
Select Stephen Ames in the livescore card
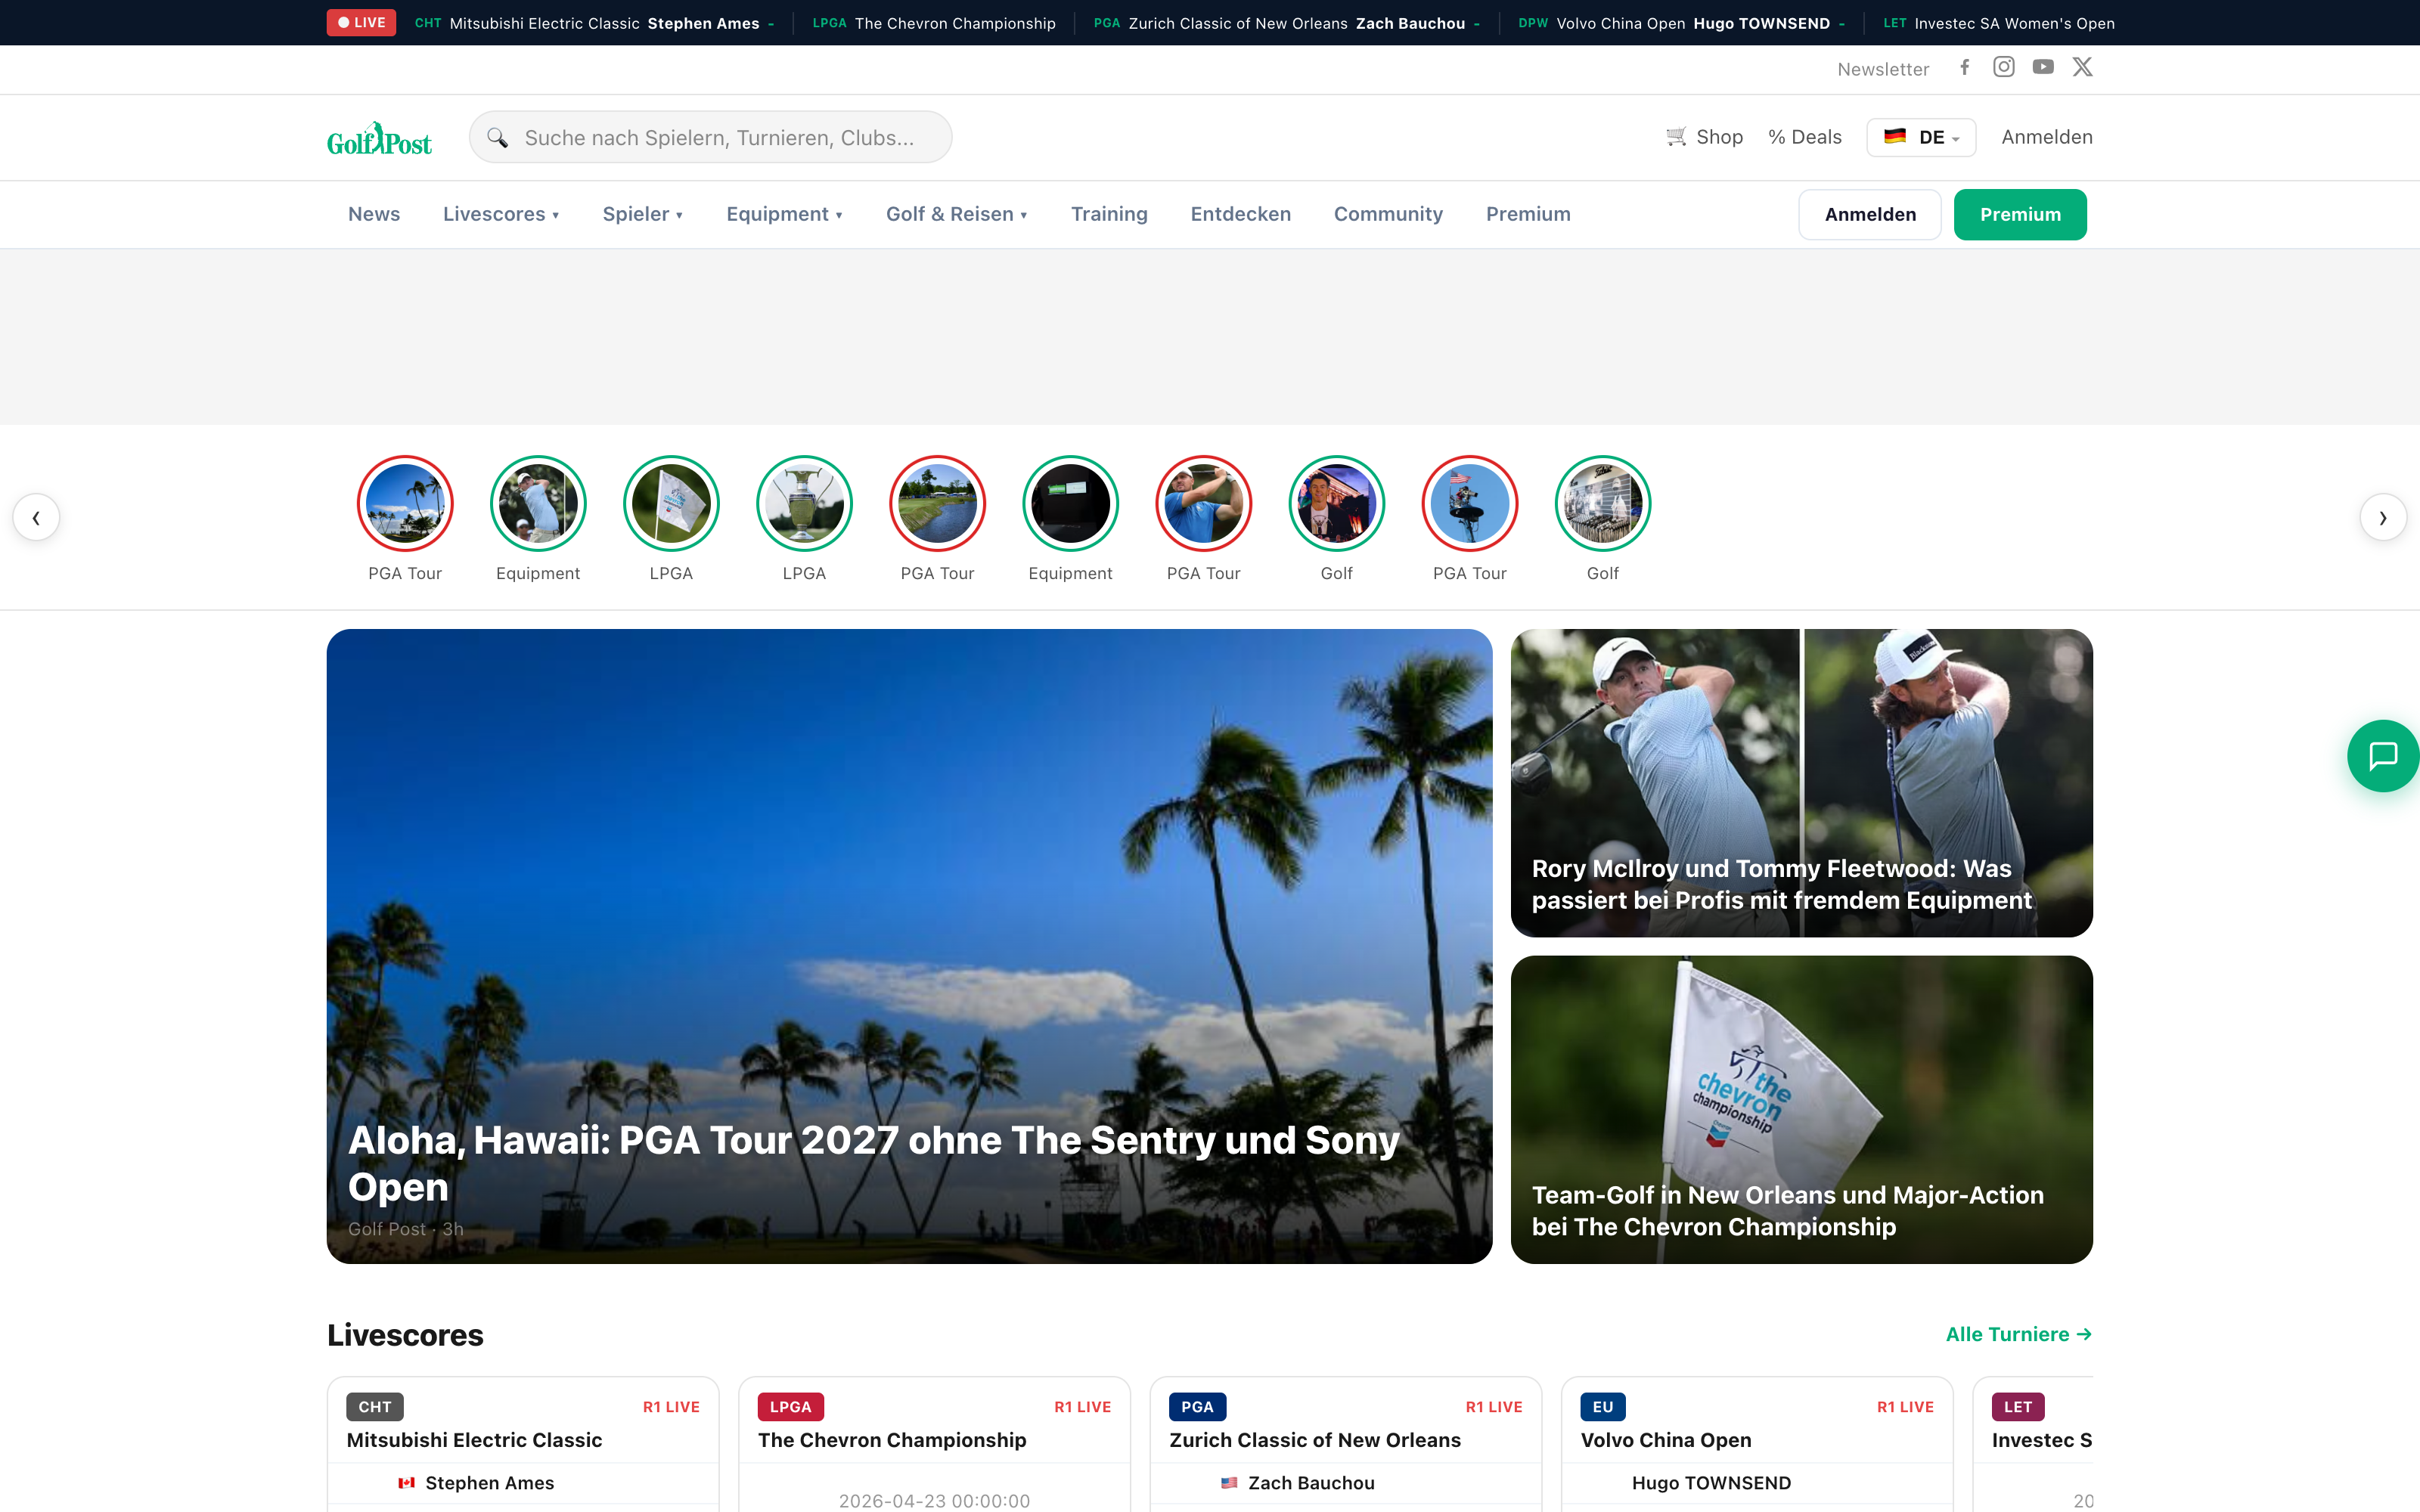point(489,1483)
